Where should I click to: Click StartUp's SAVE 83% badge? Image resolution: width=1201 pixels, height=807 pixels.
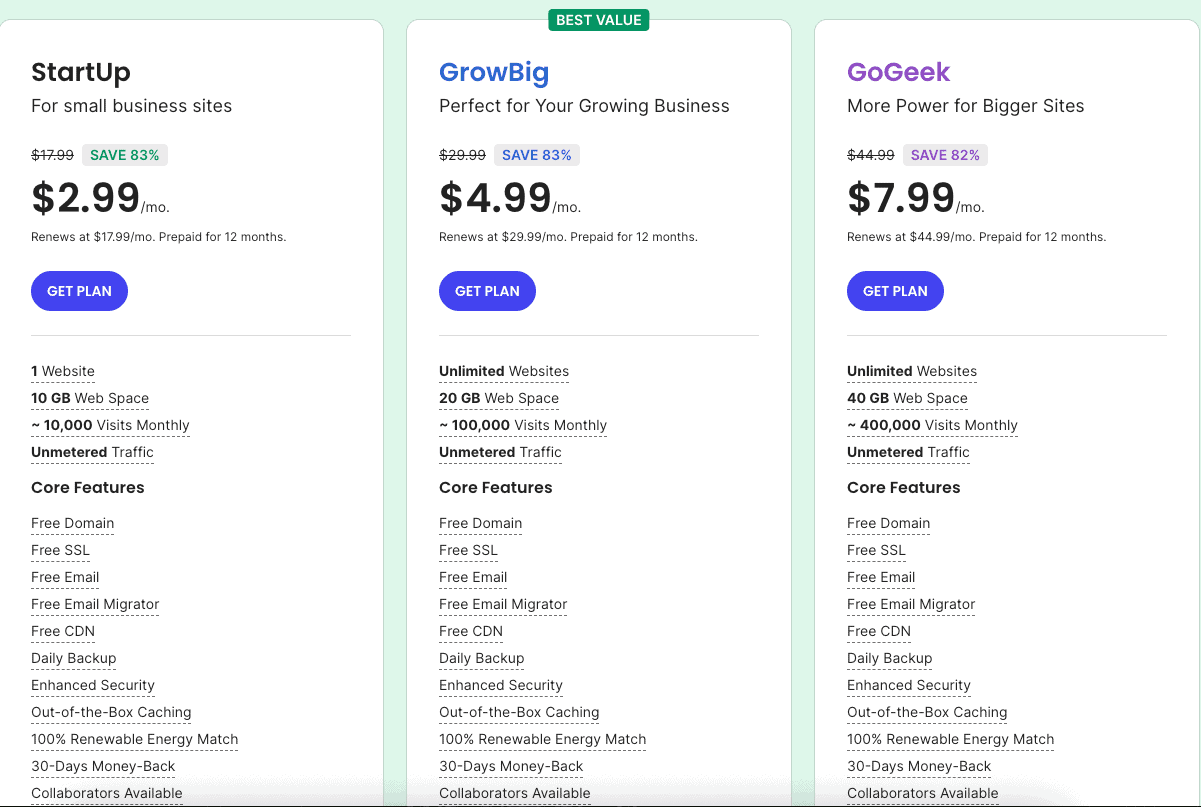pos(125,155)
